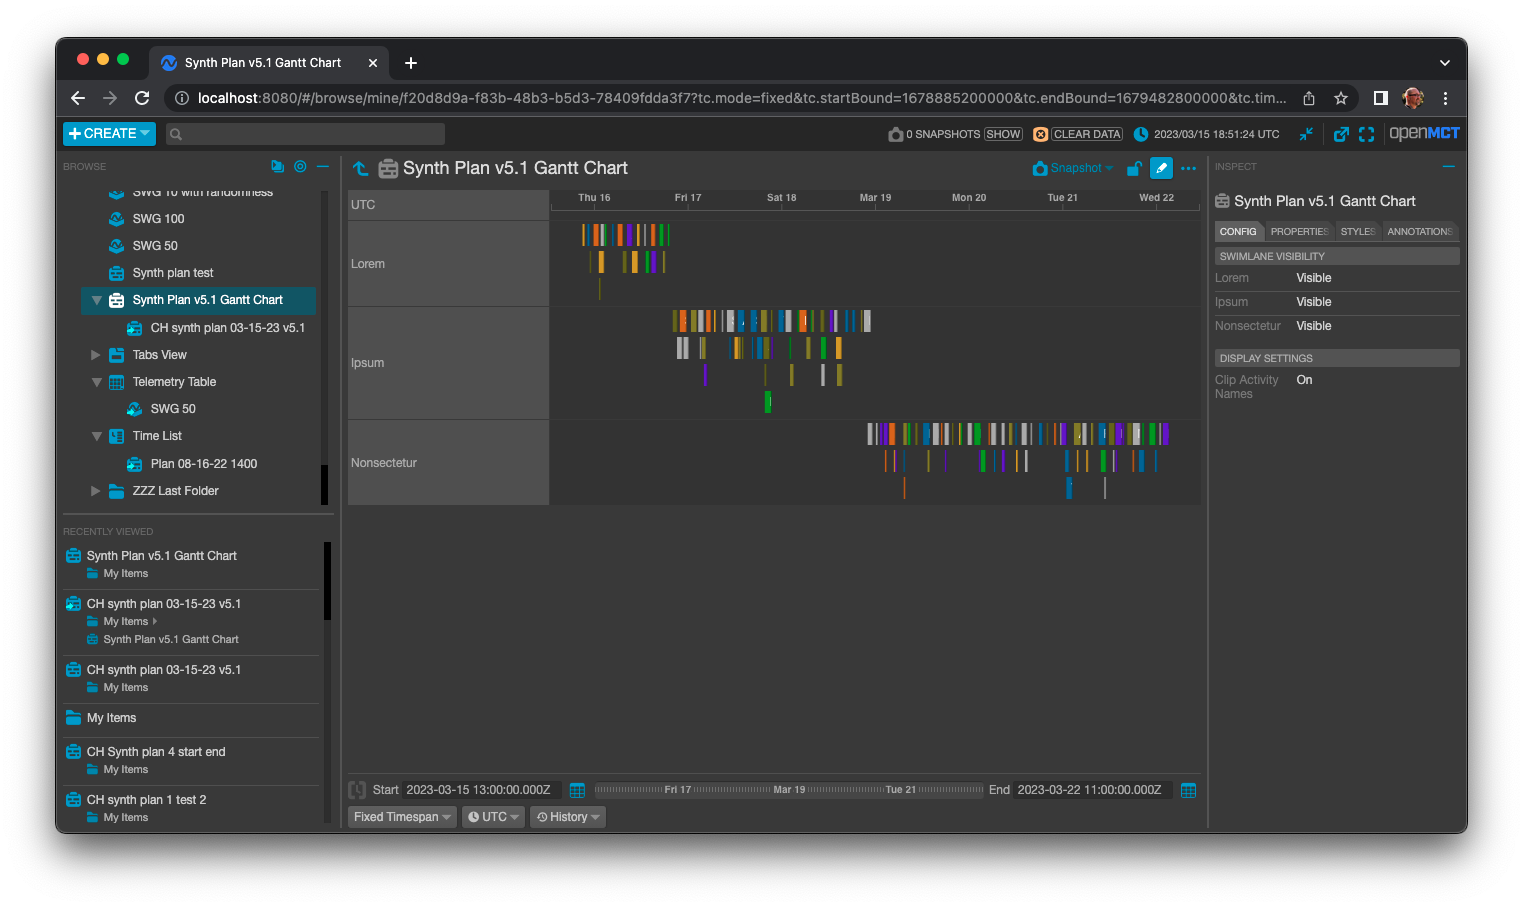Viewport: 1523px width, 907px height.
Task: Click the ZZZ Last Folder folder icon
Action: point(116,491)
